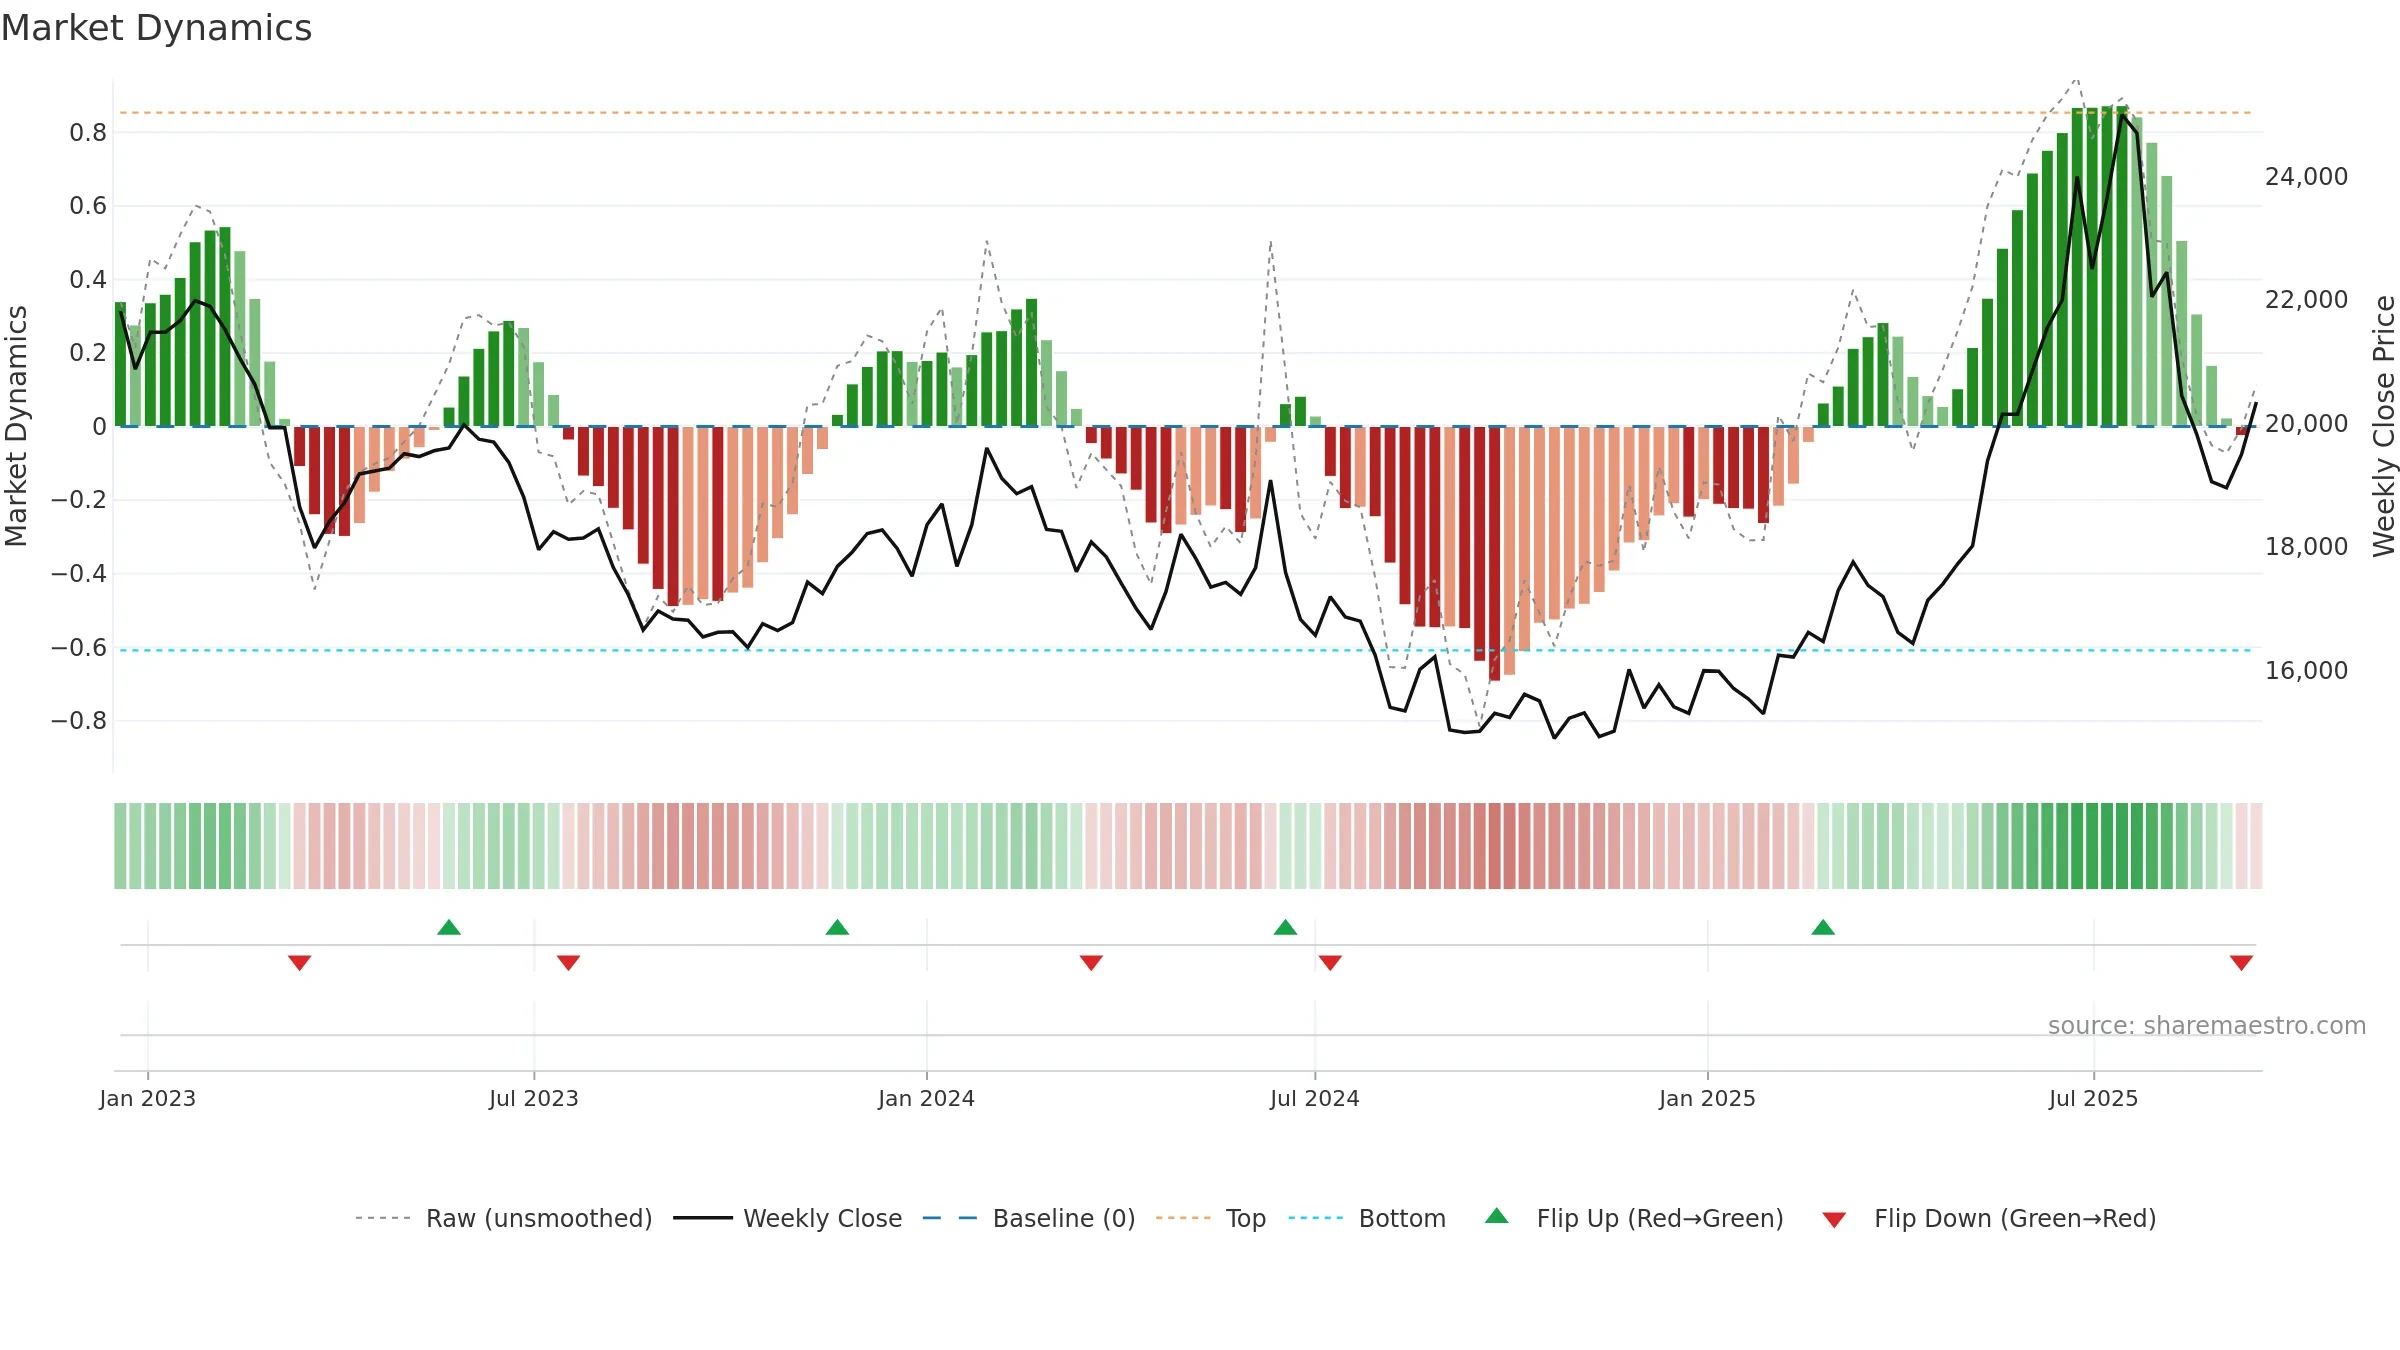Screen dimensions: 2400x1350
Task: Click the vertical Market Dynamics axis title
Action: 16,426
